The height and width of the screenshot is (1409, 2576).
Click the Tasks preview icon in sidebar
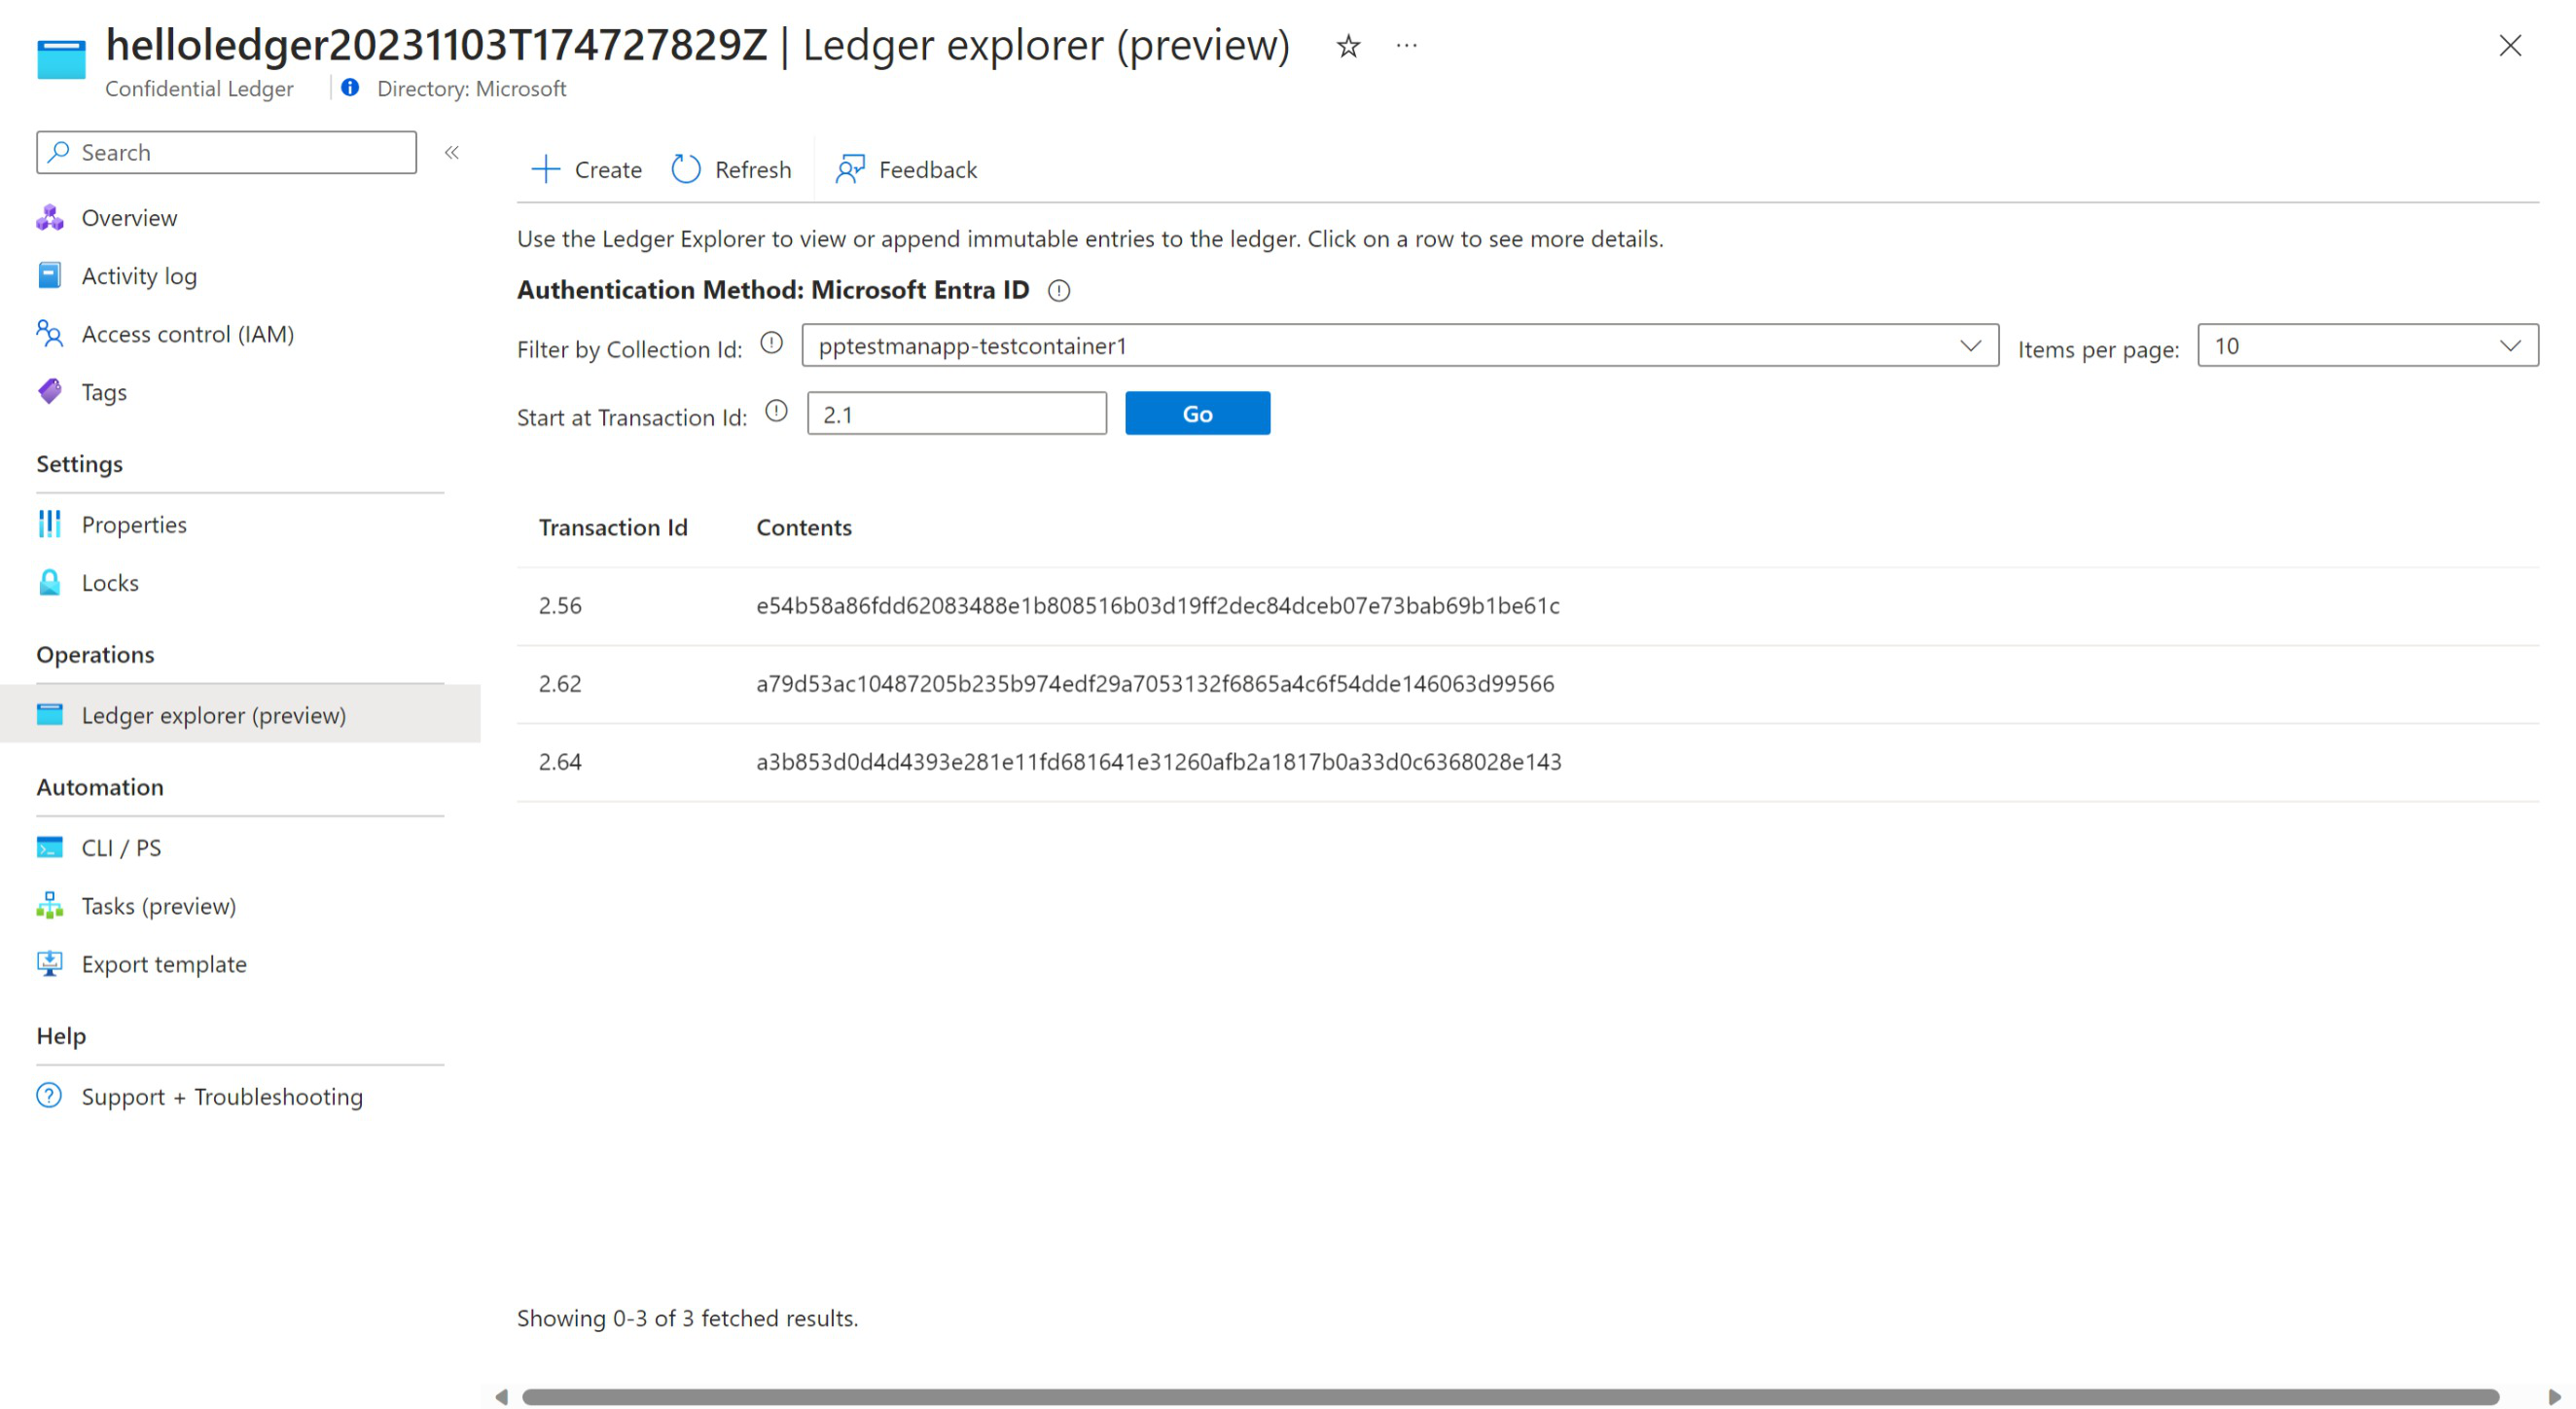coord(51,906)
